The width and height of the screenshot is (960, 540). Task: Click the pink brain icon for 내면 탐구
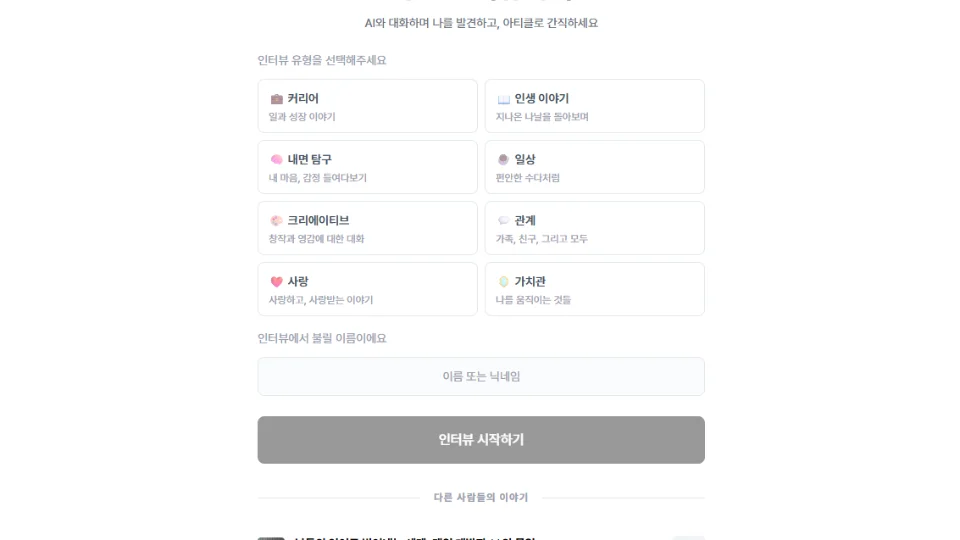point(277,160)
